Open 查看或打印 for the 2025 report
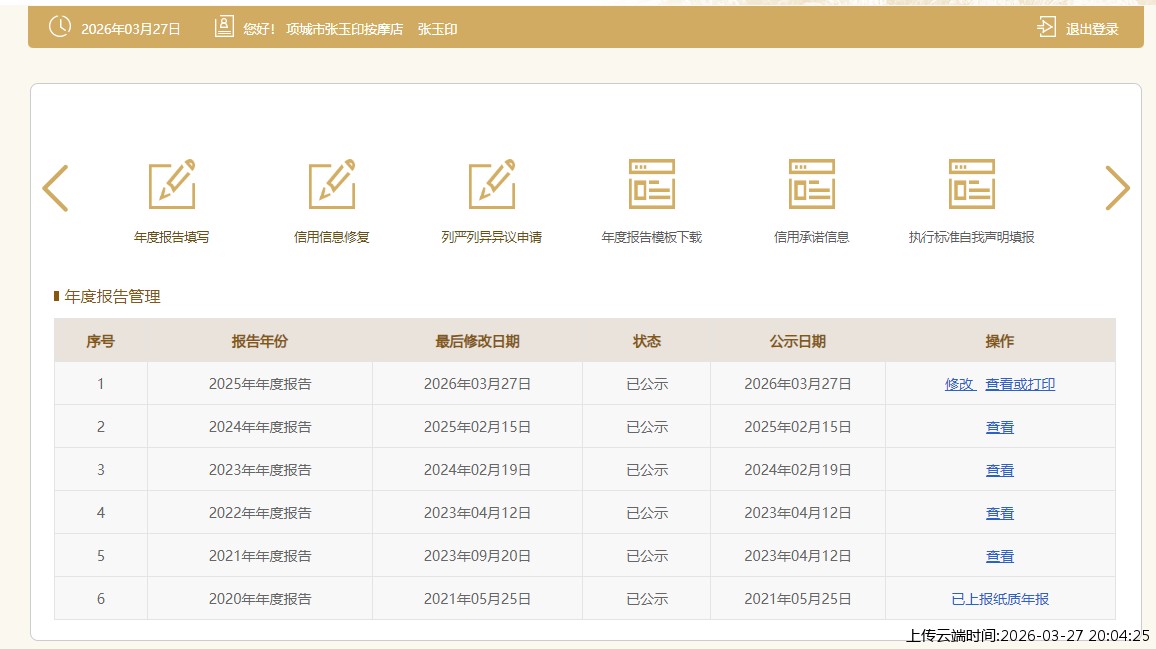1156x649 pixels. 1020,384
